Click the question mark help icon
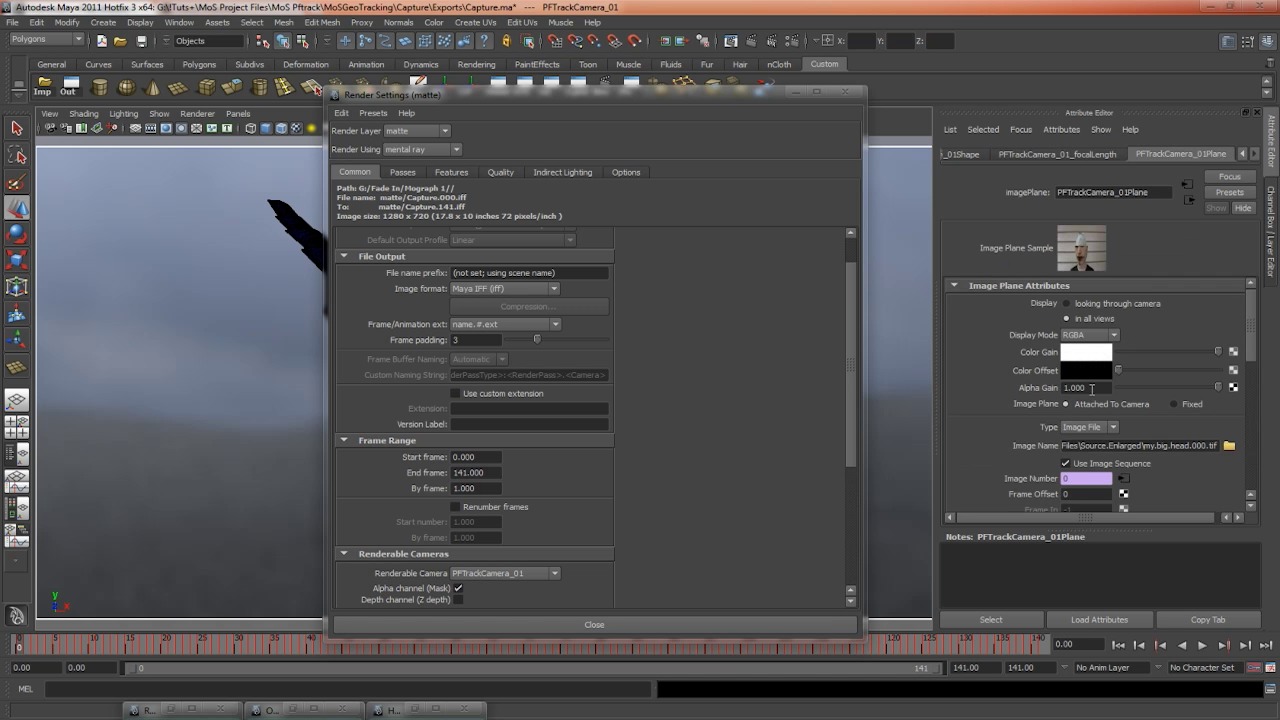This screenshot has height=720, width=1280. point(484,41)
